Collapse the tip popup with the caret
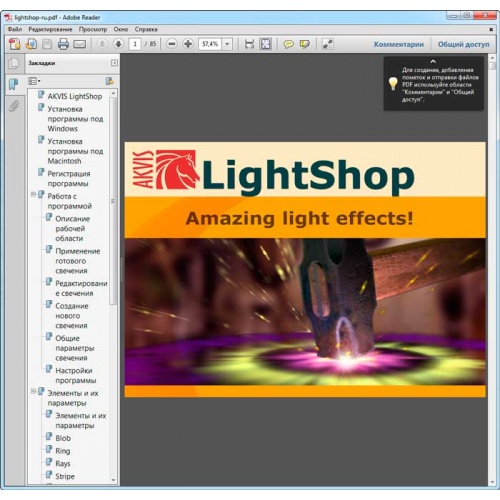500x500 pixels. click(433, 62)
